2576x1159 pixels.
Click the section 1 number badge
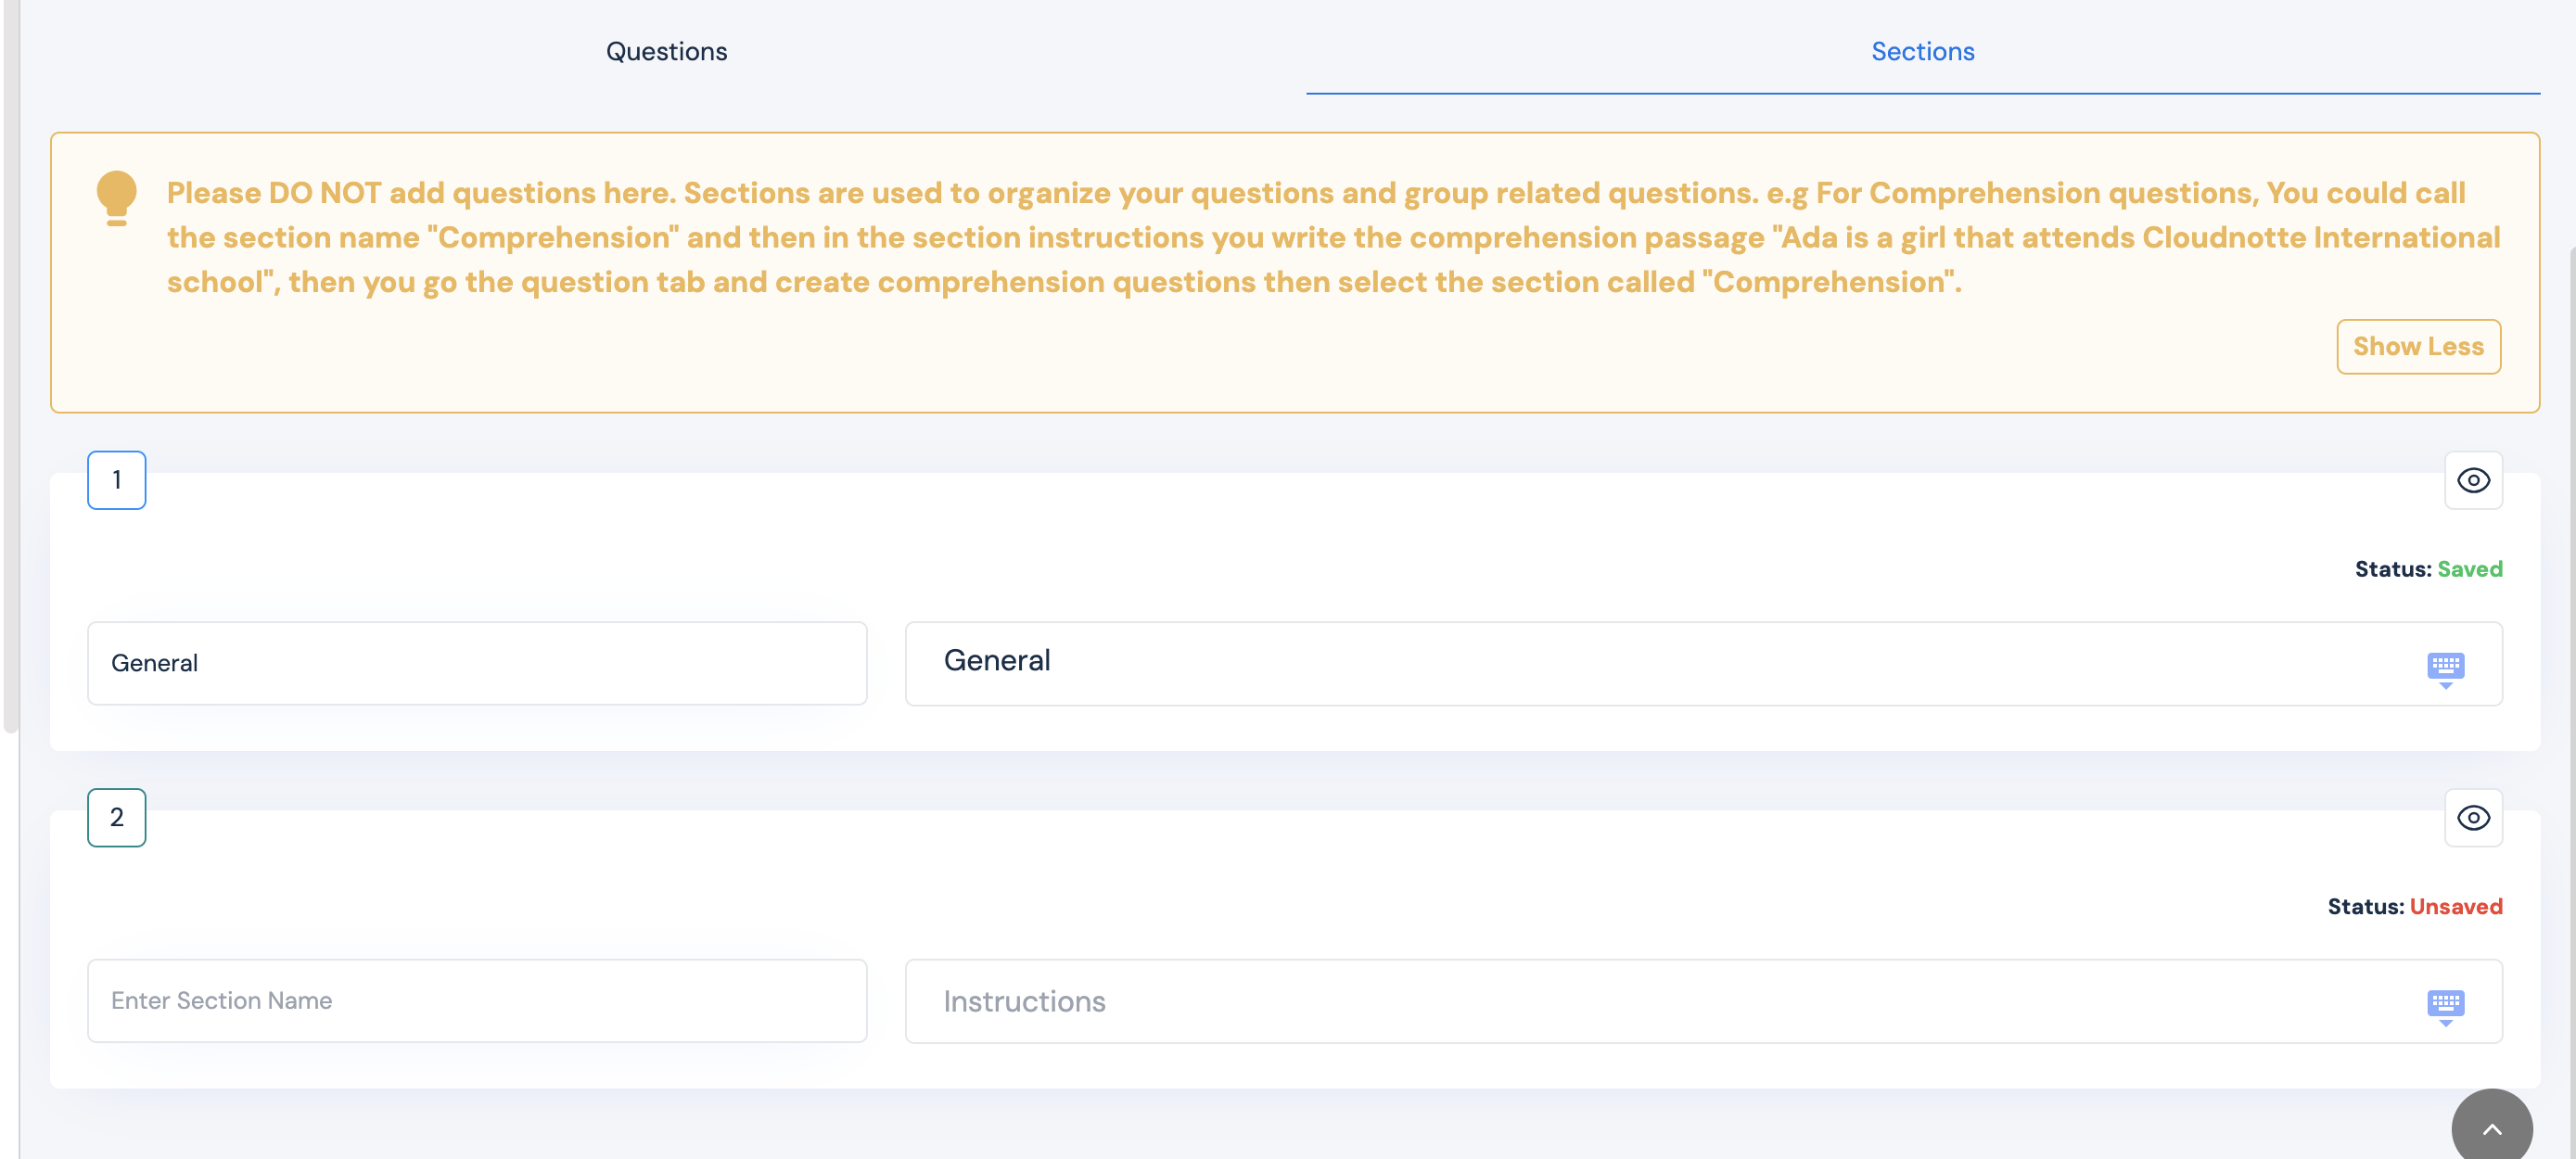pos(116,480)
